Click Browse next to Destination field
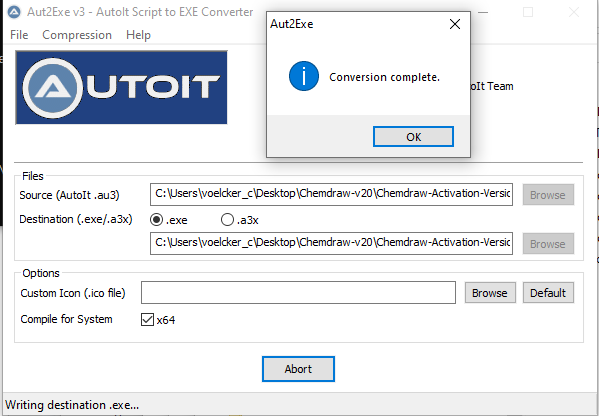This screenshot has height=416, width=599. point(548,244)
